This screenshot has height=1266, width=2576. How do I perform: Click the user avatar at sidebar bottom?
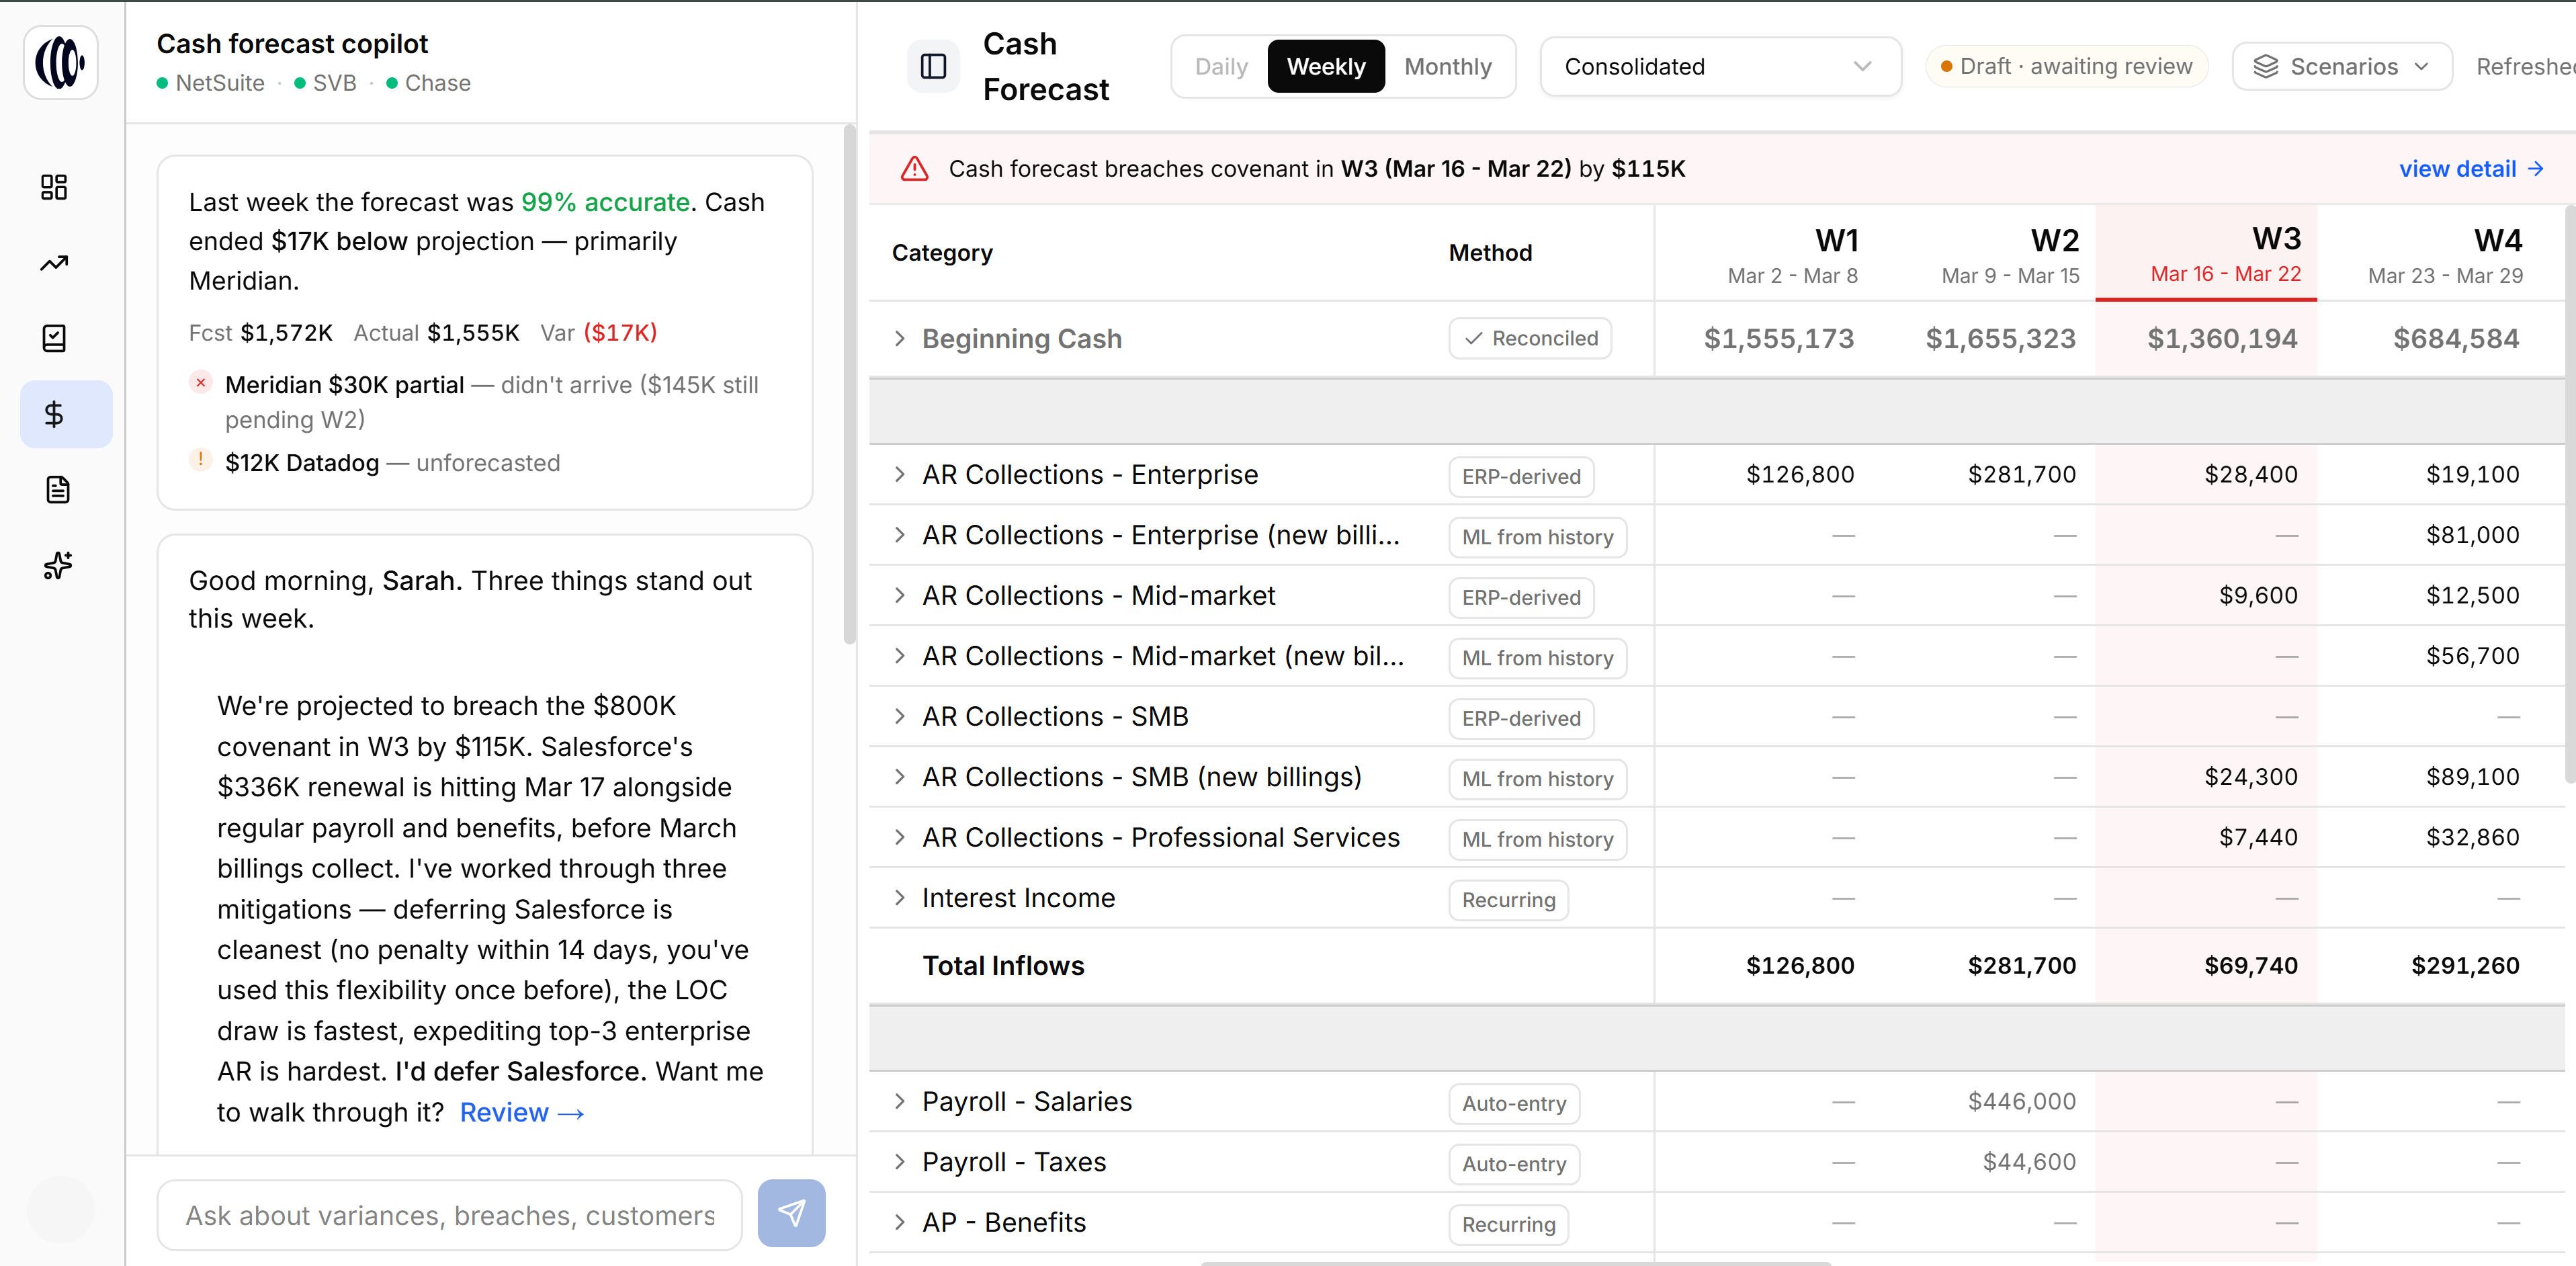[x=61, y=1211]
